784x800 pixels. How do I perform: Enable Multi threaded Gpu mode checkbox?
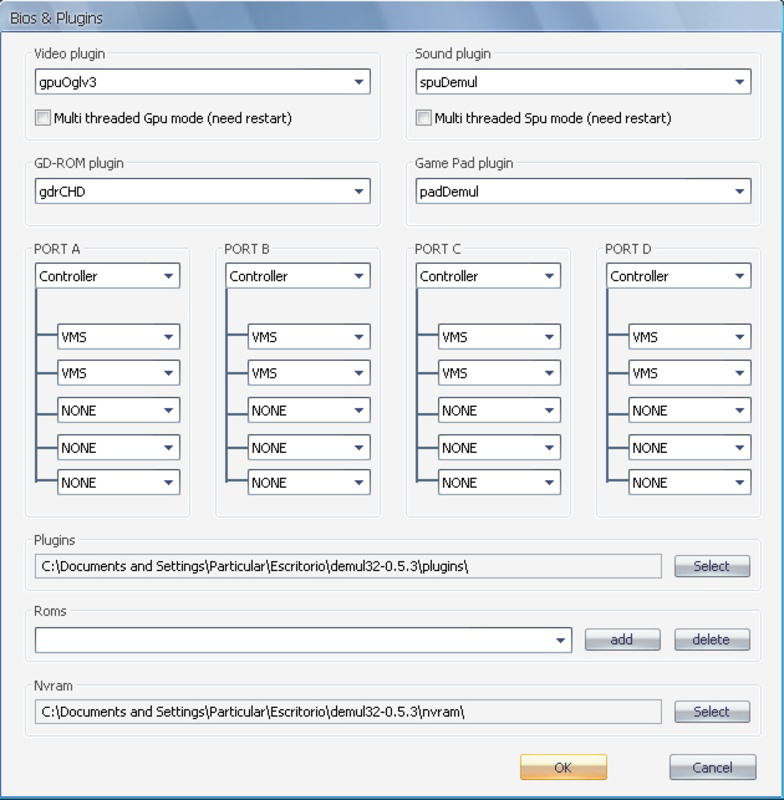(x=43, y=118)
